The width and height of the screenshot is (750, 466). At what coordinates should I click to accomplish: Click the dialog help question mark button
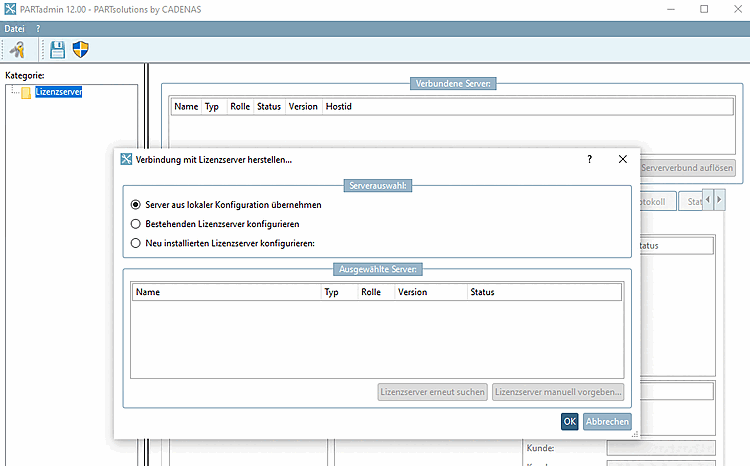589,159
